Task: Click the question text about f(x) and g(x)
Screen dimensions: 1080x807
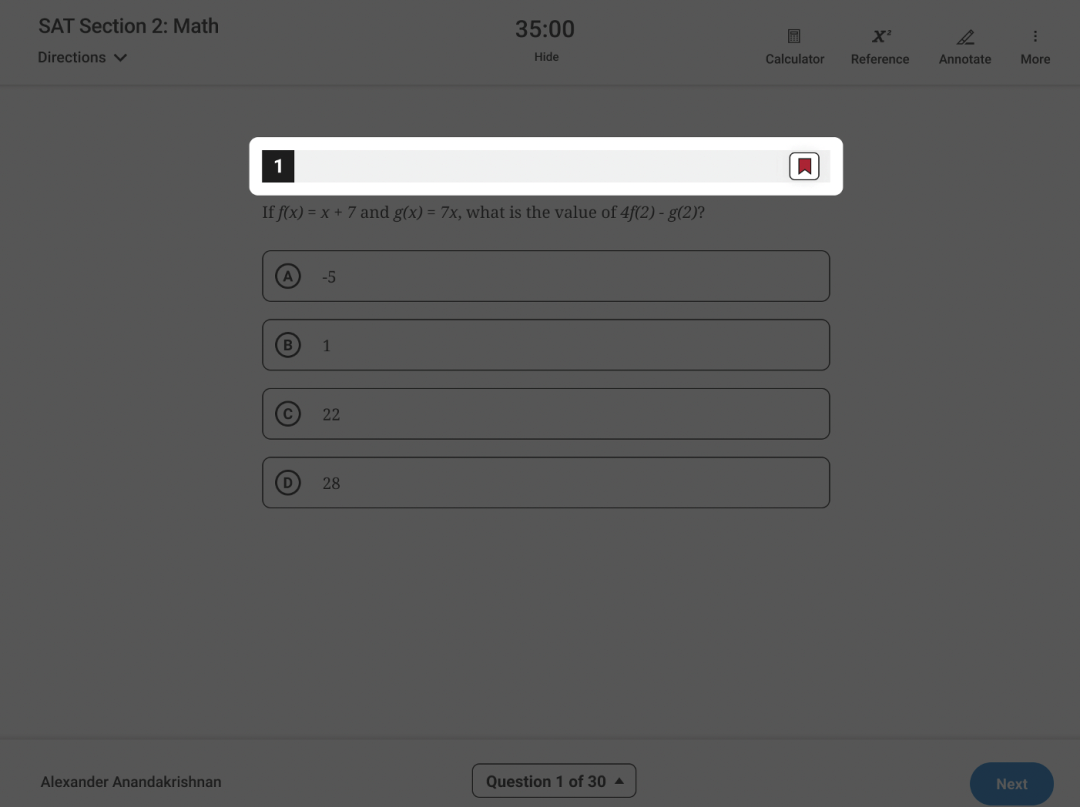Action: [483, 213]
